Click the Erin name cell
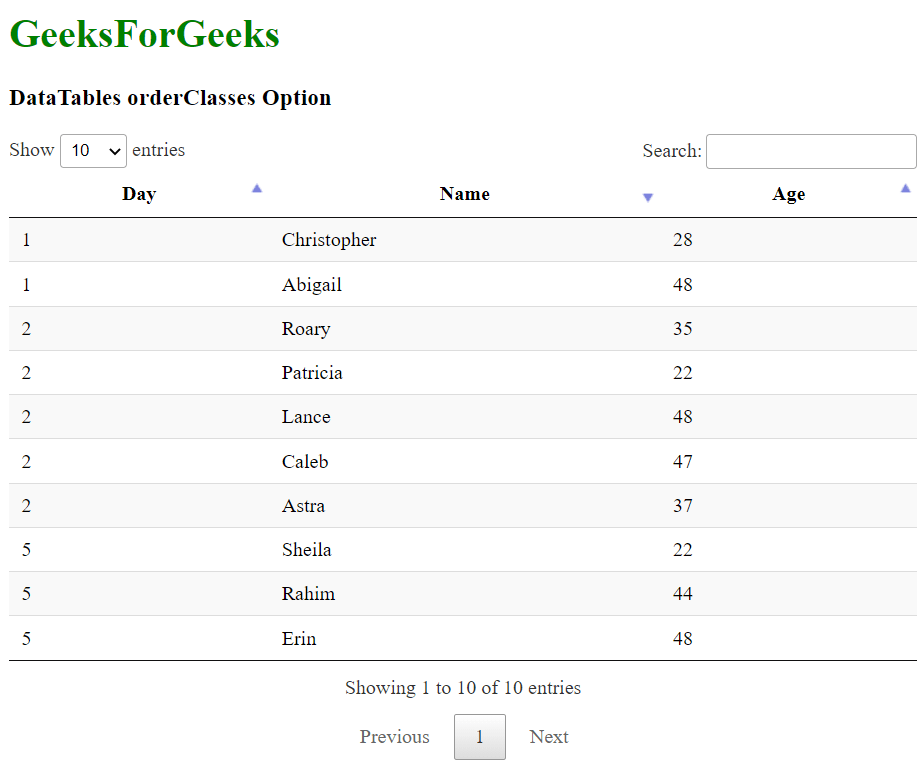The image size is (922, 773). 299,639
